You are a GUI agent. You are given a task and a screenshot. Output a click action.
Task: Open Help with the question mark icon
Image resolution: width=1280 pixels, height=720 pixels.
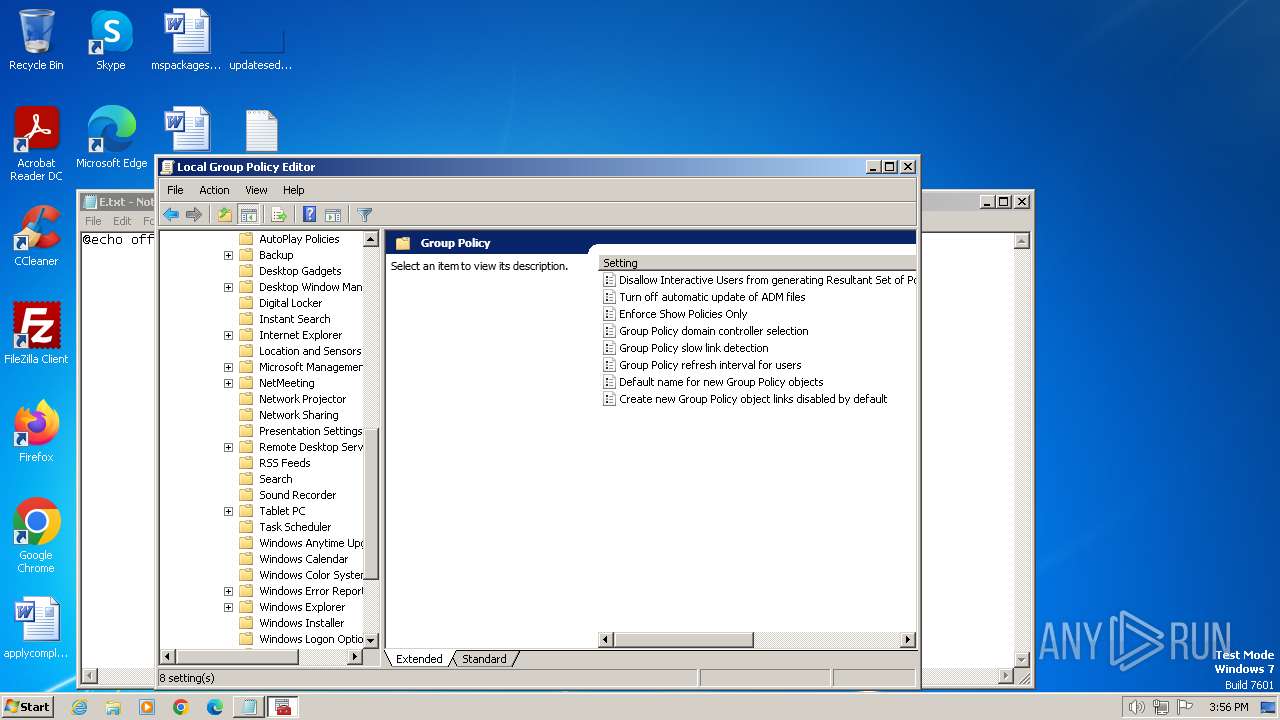(310, 215)
